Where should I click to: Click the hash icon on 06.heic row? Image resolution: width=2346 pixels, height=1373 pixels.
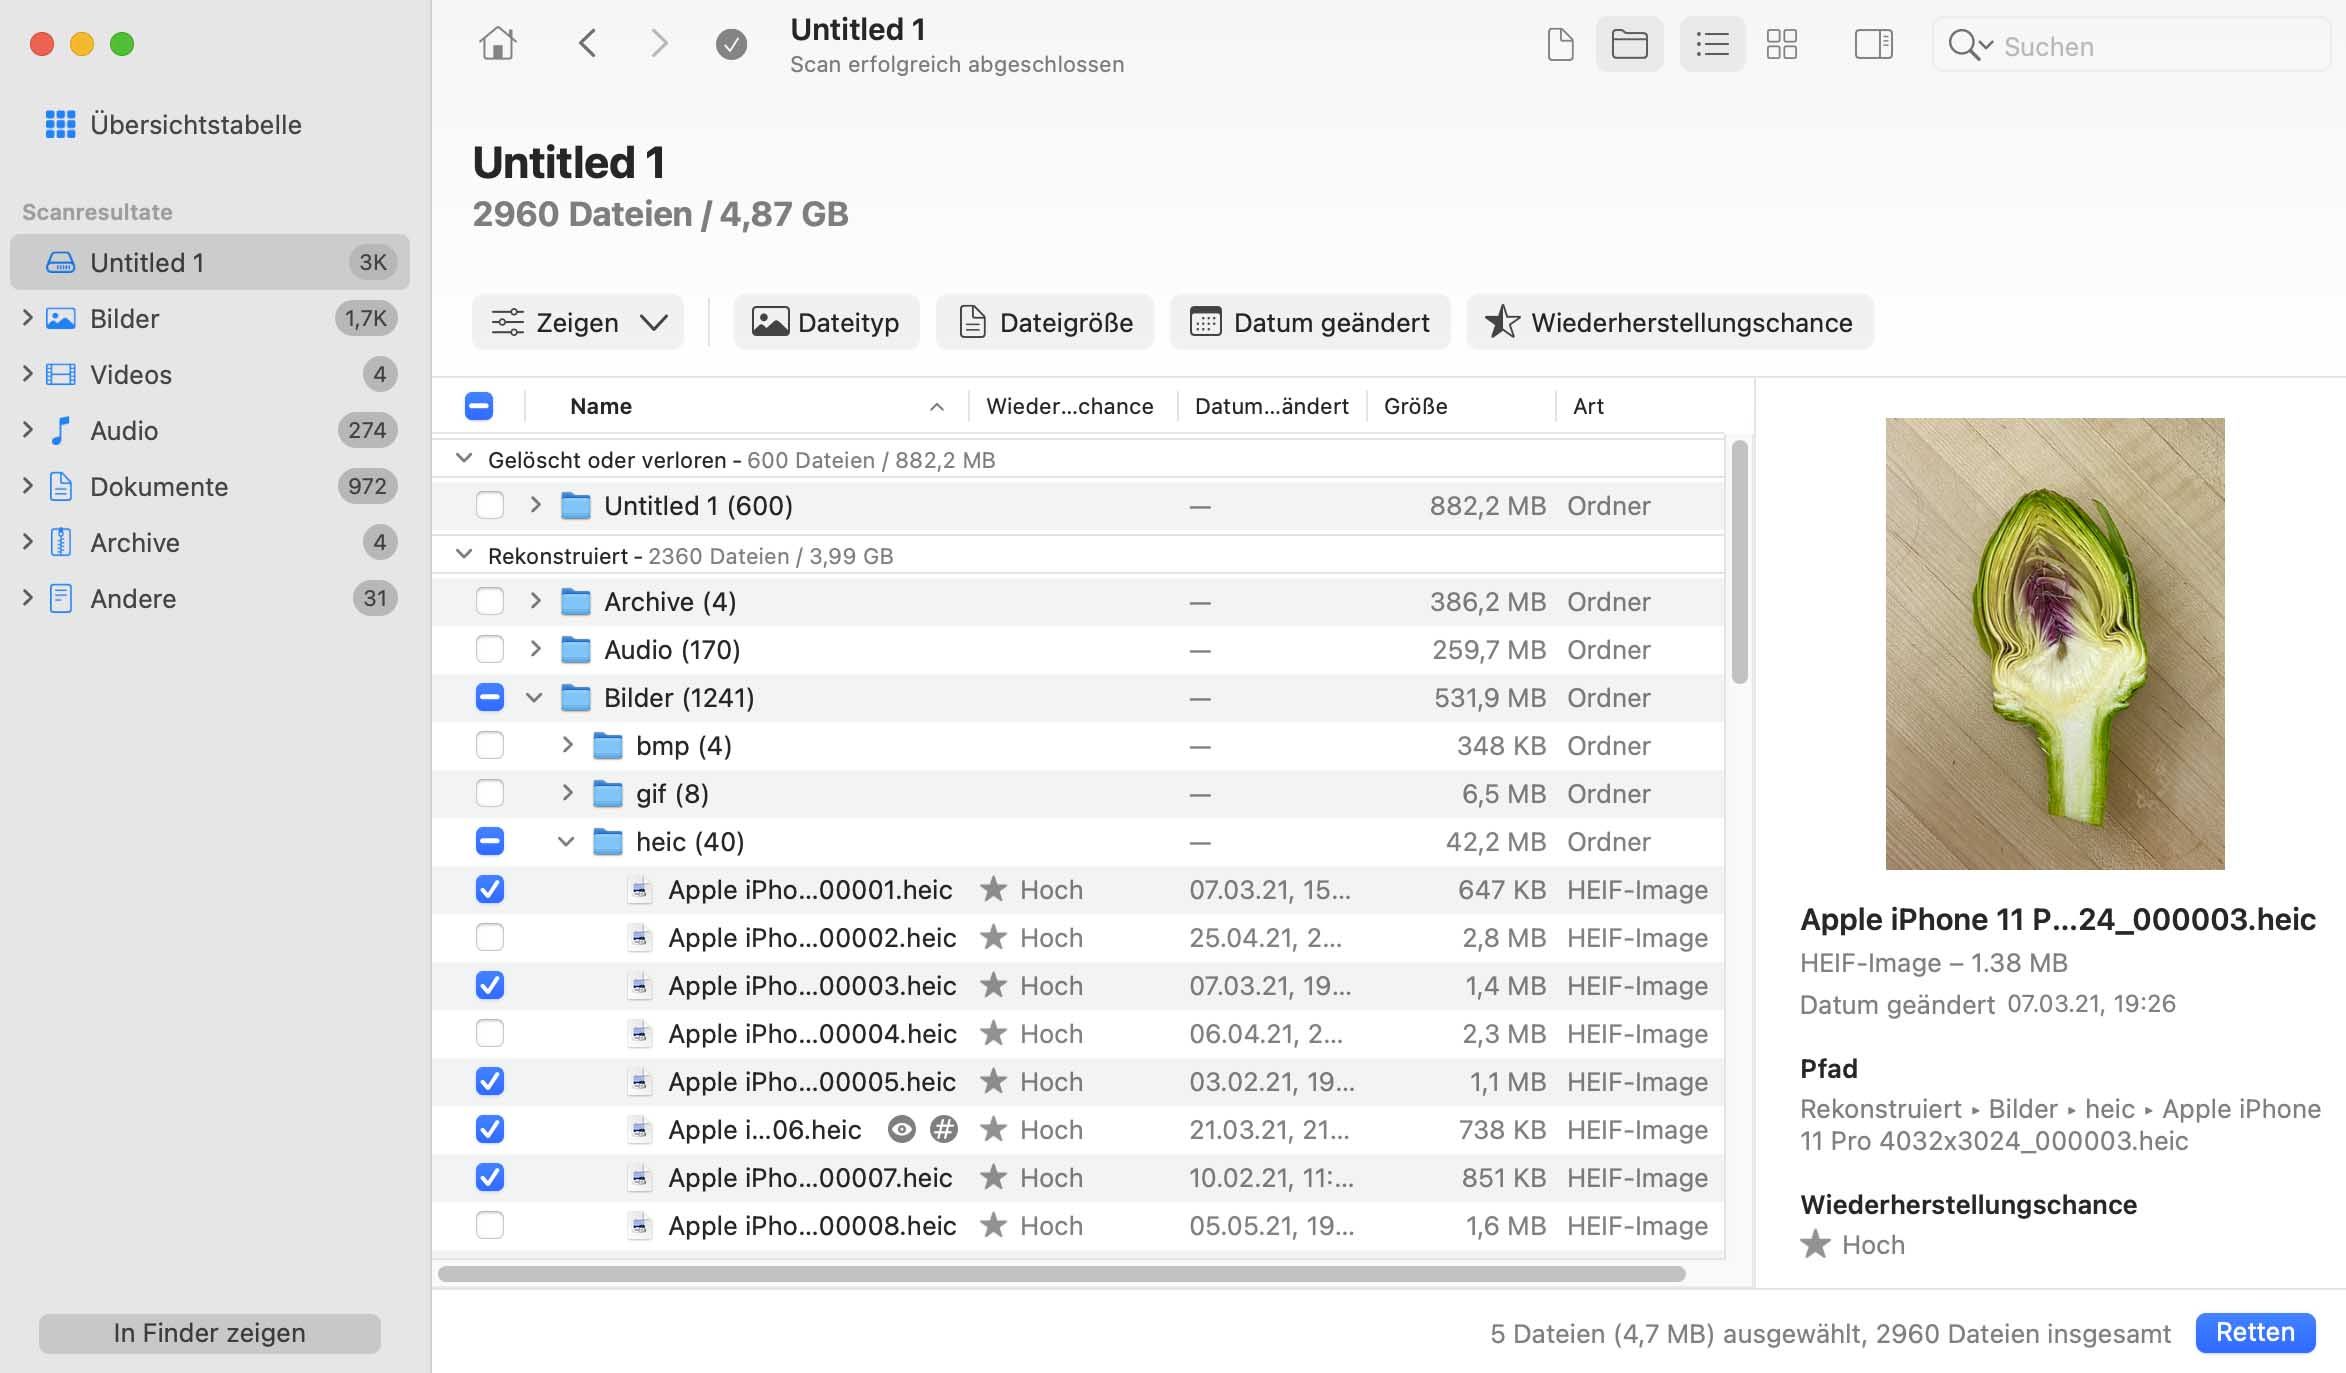point(943,1130)
